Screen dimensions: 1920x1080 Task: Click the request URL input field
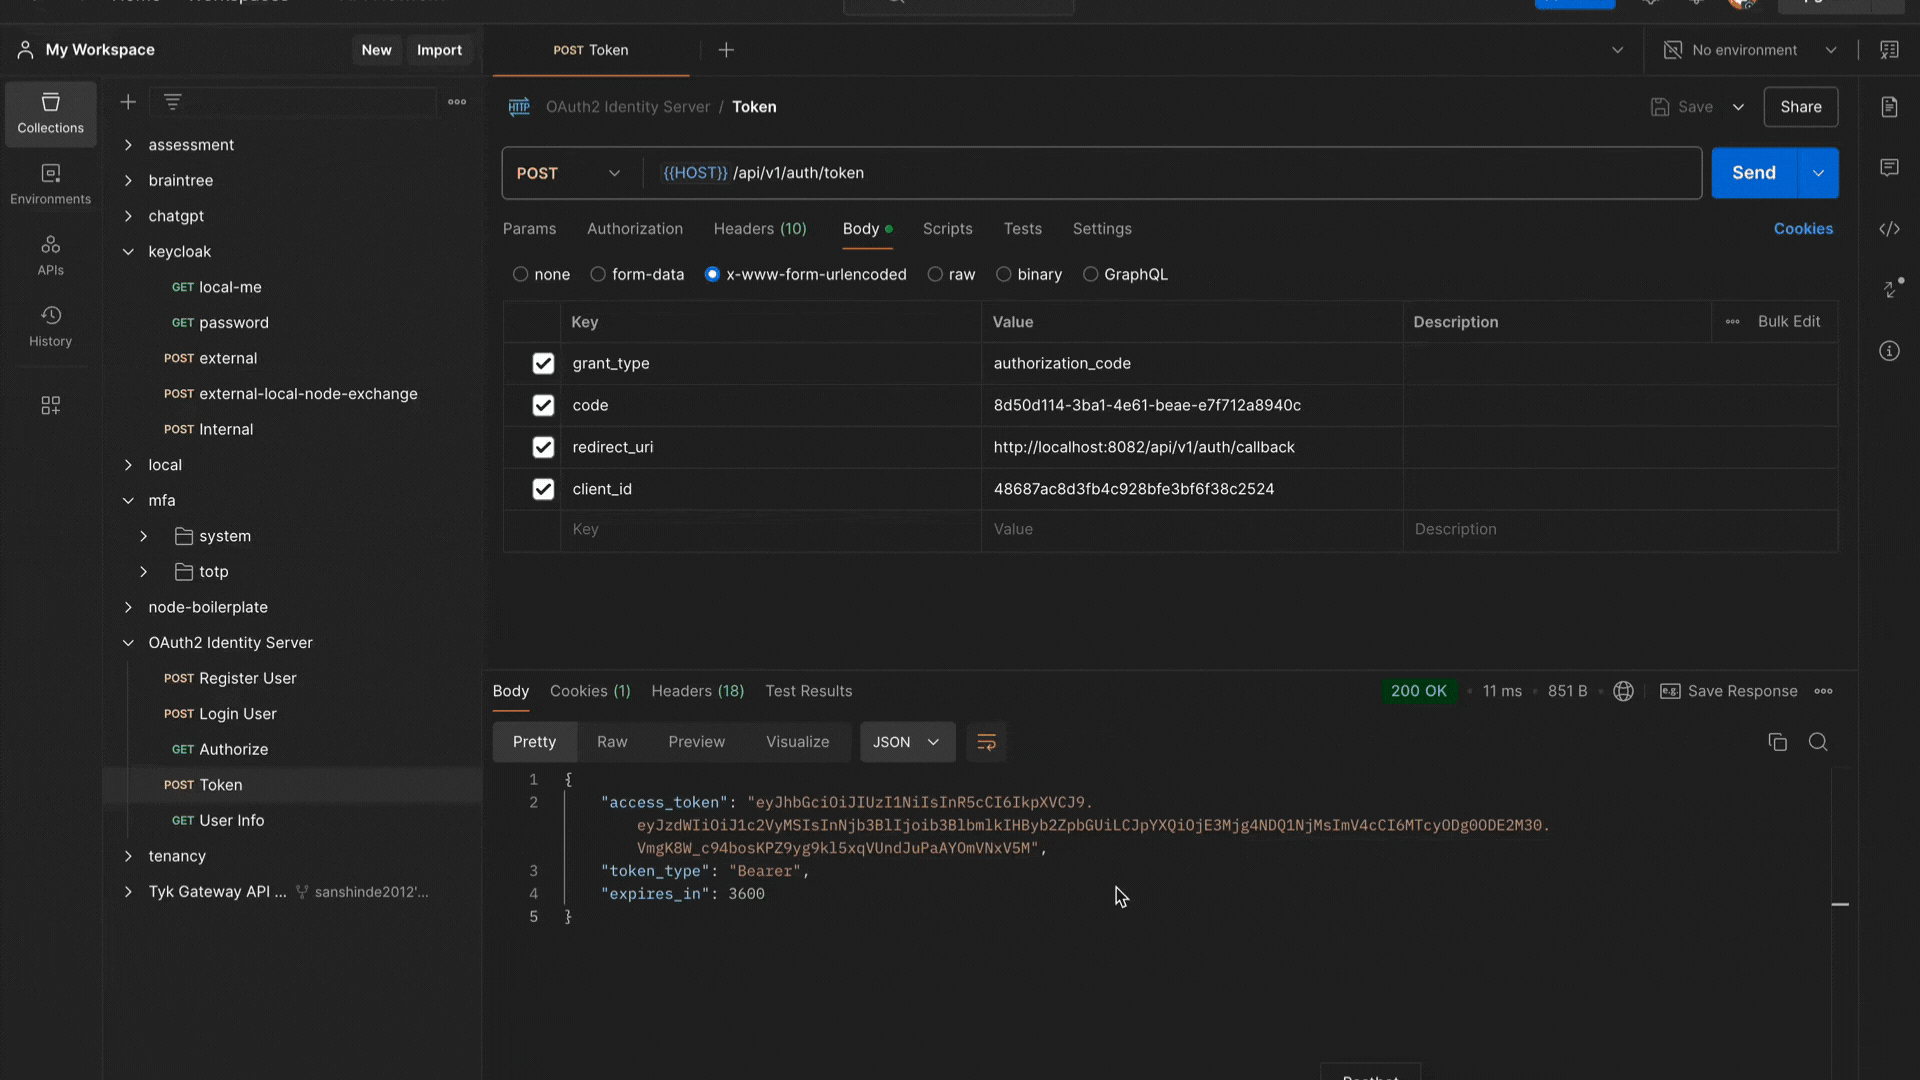tap(1172, 173)
